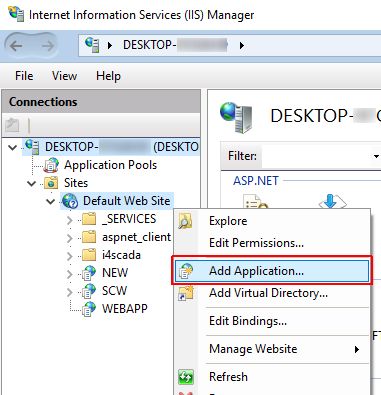This screenshot has height=395, width=381.
Task: Click the Sites folder icon
Action: pyautogui.click(x=51, y=183)
